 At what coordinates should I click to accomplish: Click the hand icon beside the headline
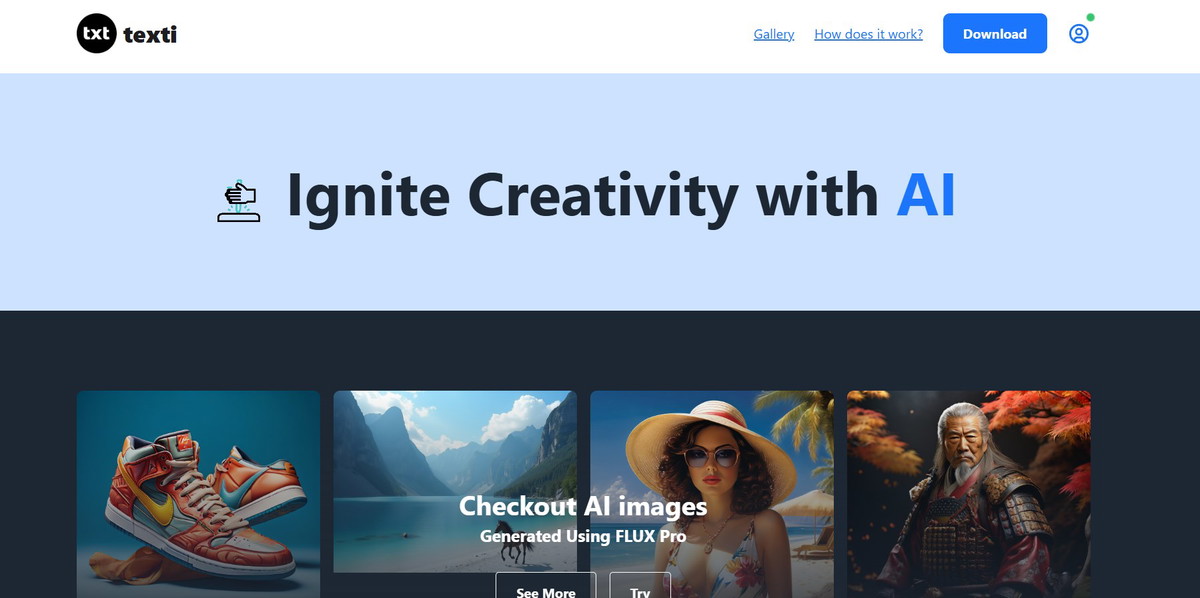pos(238,200)
